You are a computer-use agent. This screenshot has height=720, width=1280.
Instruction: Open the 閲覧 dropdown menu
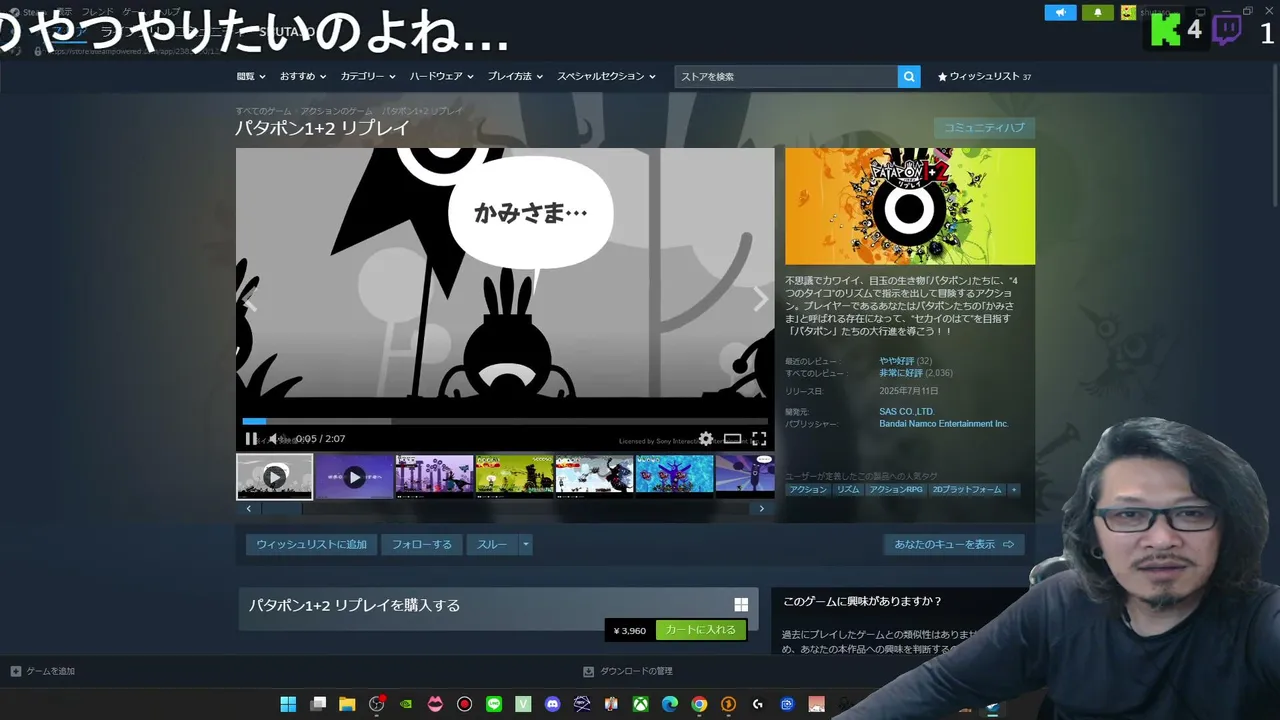click(x=251, y=77)
